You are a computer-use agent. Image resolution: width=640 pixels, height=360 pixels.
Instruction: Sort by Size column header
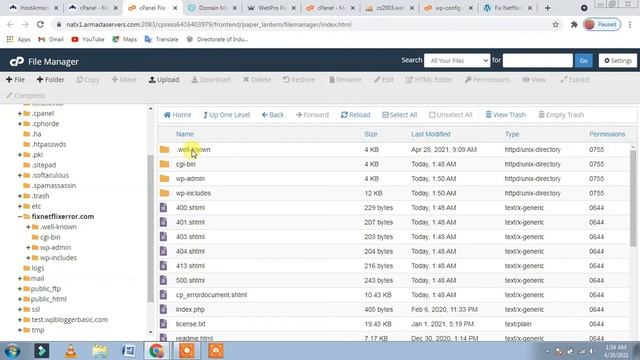tap(371, 134)
